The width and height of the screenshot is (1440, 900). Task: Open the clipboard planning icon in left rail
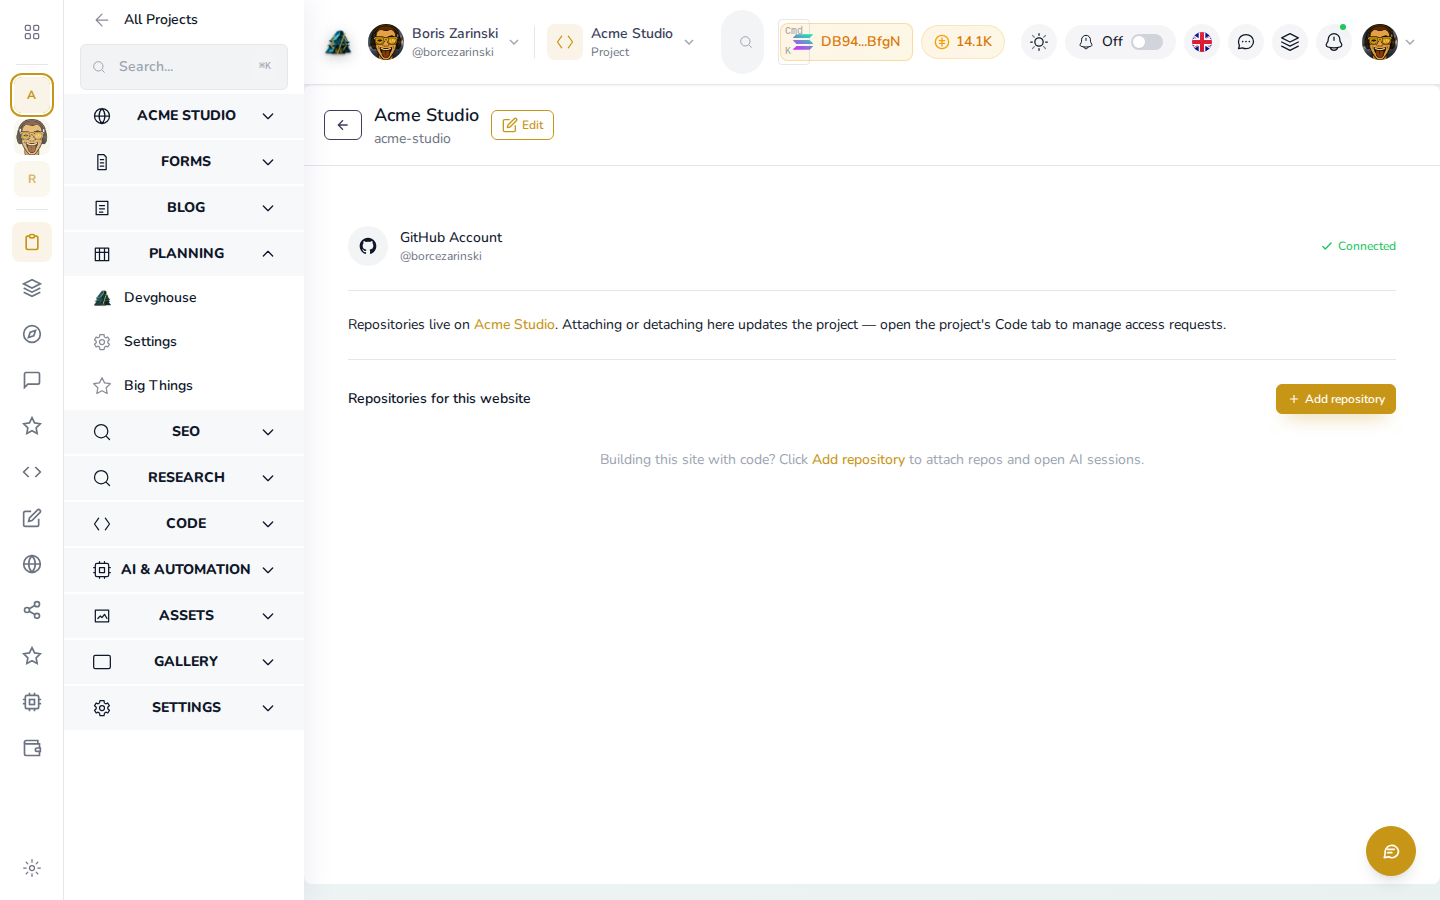coord(32,242)
